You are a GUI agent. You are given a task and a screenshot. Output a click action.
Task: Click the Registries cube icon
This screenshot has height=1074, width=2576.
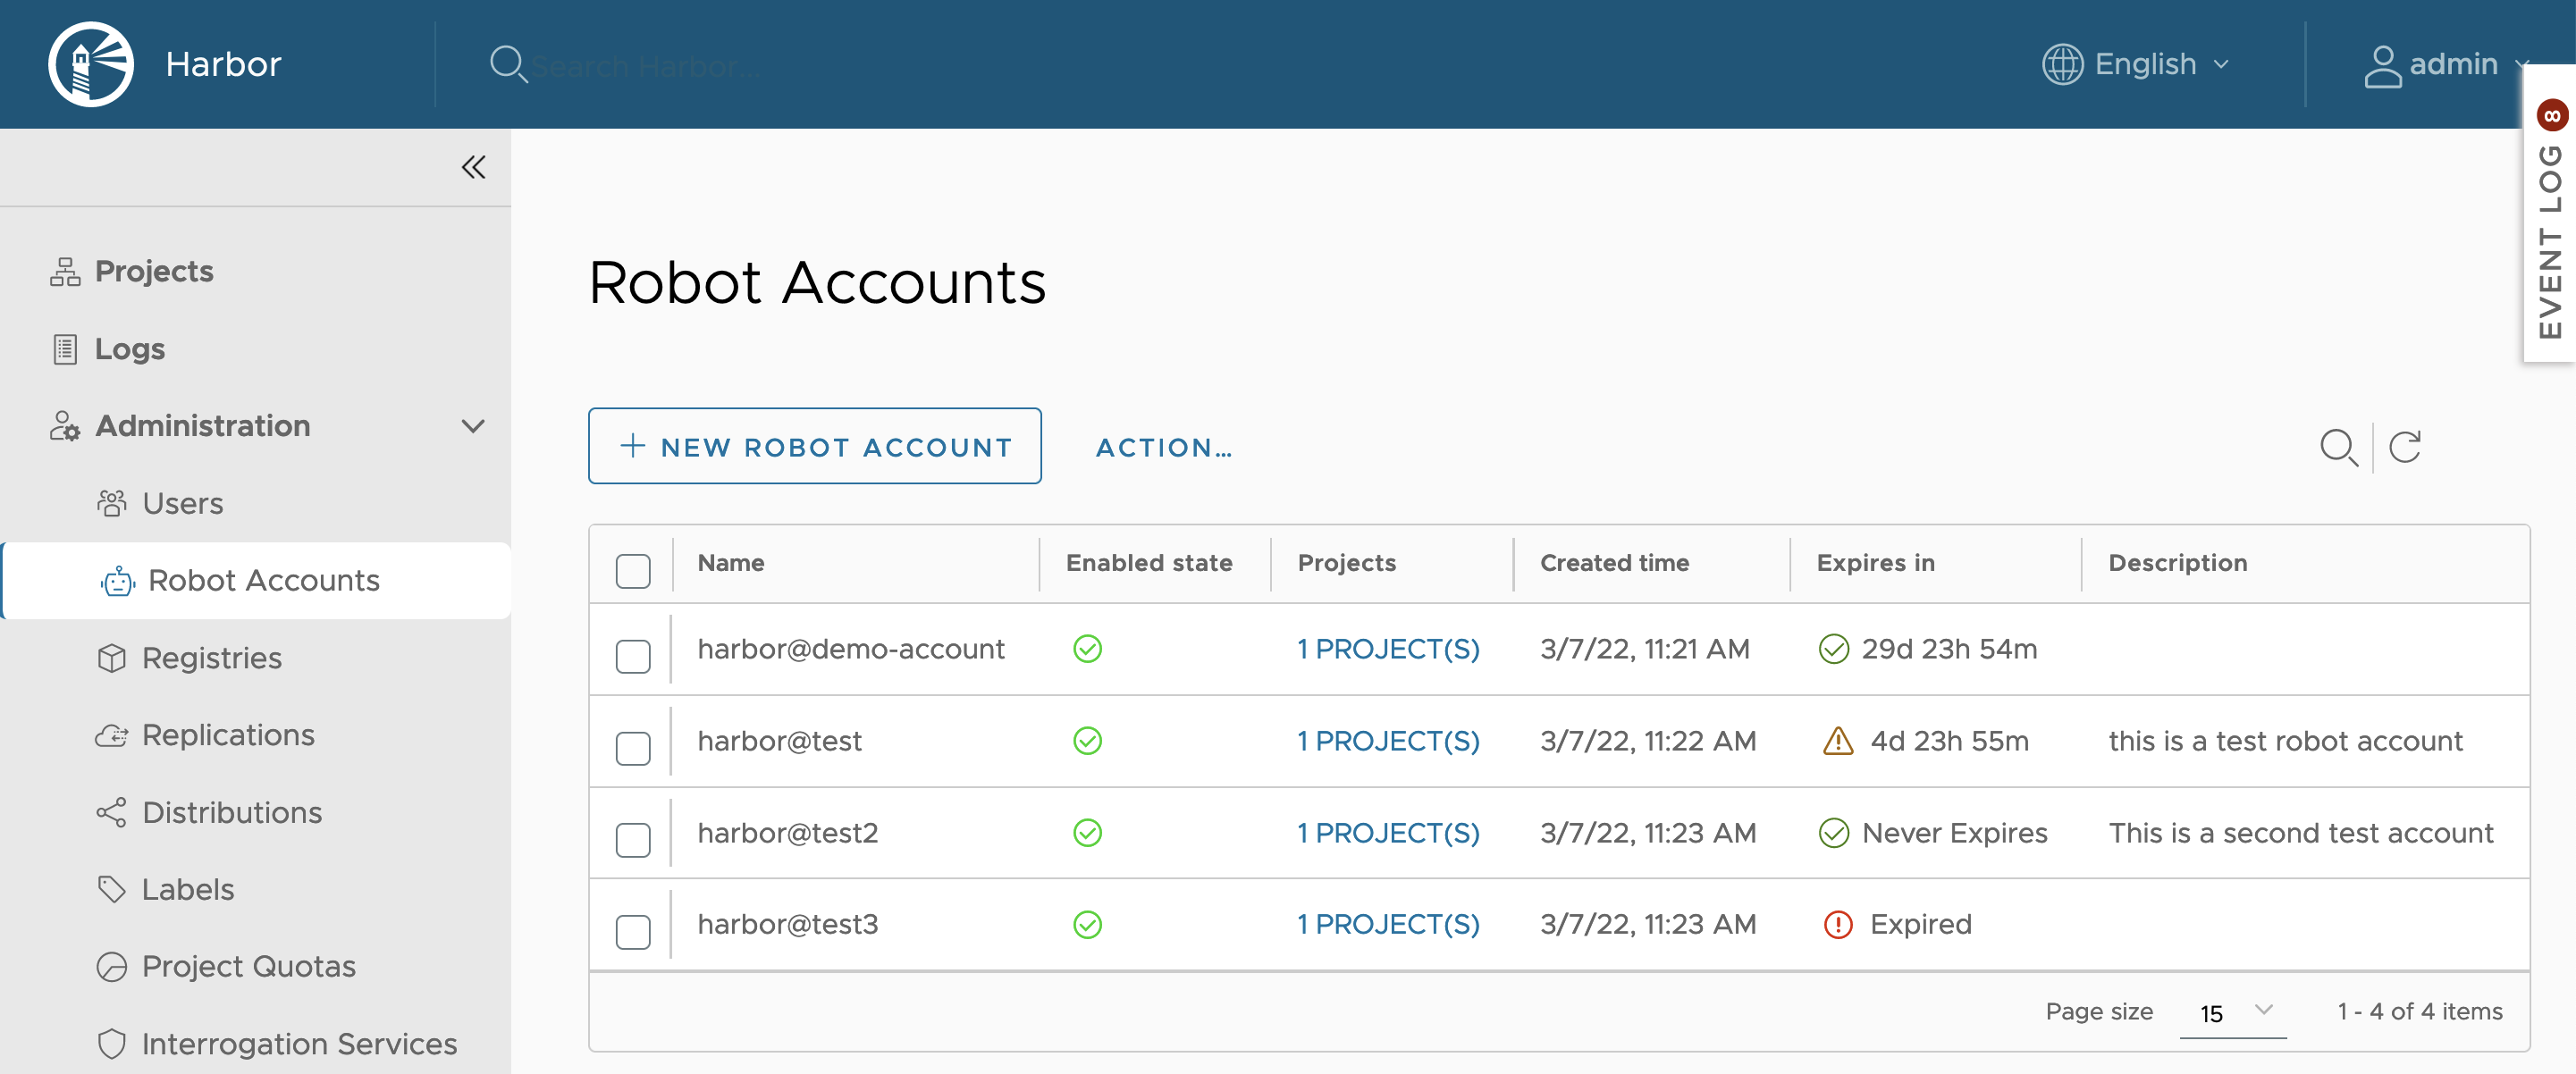[x=112, y=658]
